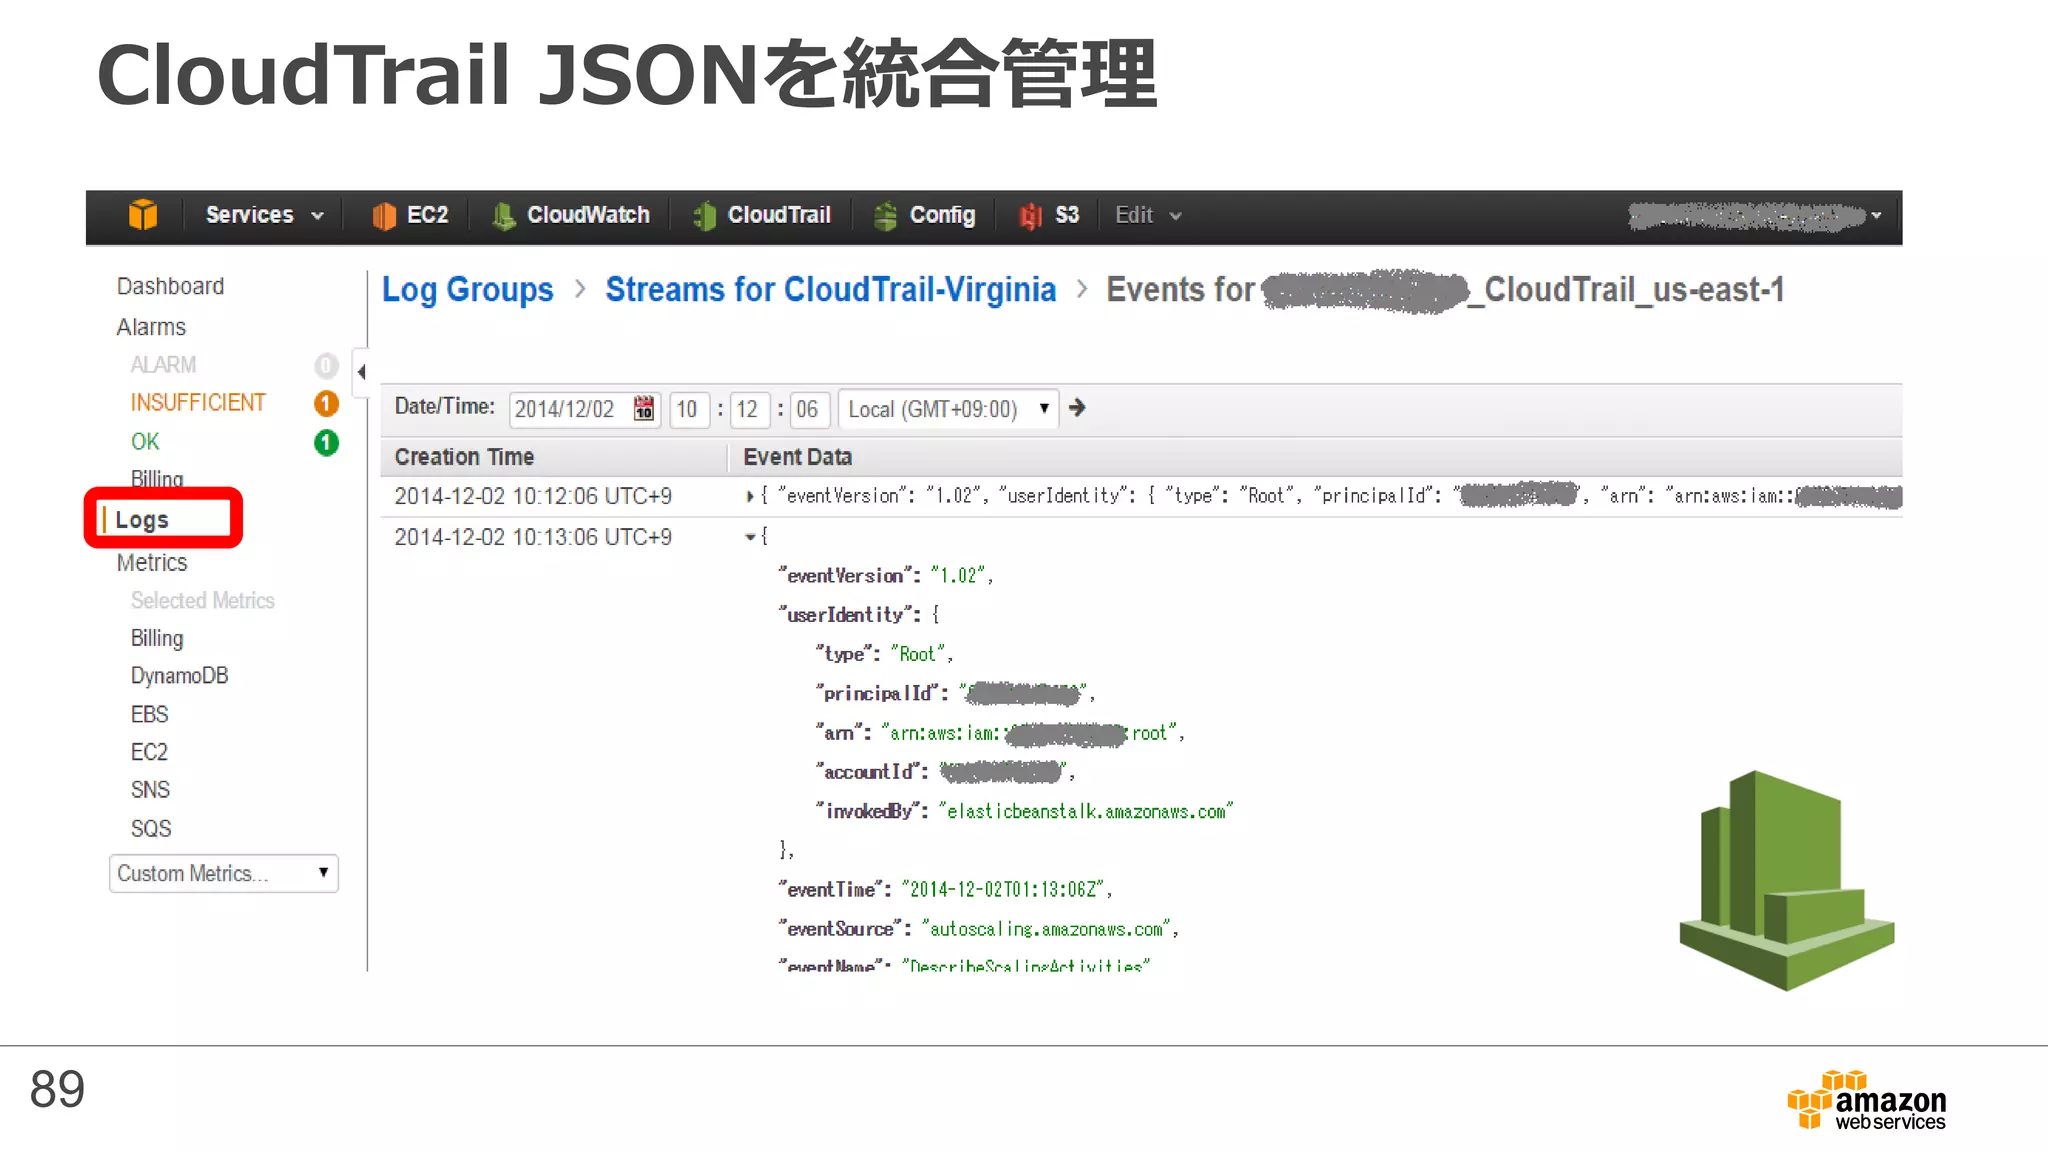This screenshot has height=1152, width=2048.
Task: Open SNS metrics
Action: click(x=150, y=790)
